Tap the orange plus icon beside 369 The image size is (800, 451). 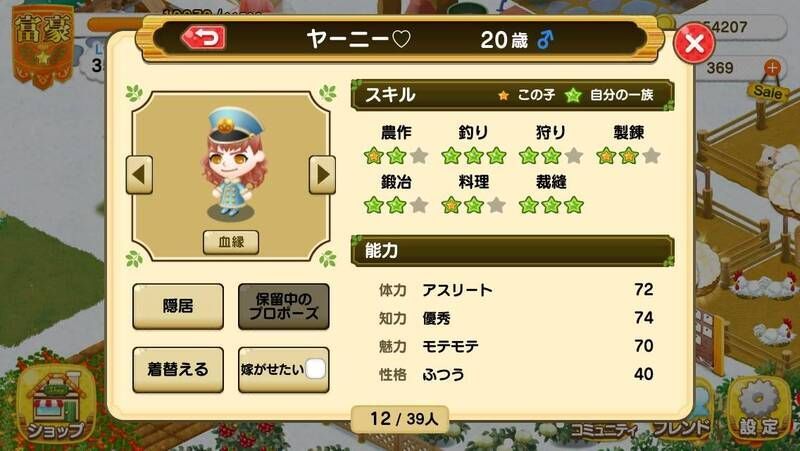(772, 67)
